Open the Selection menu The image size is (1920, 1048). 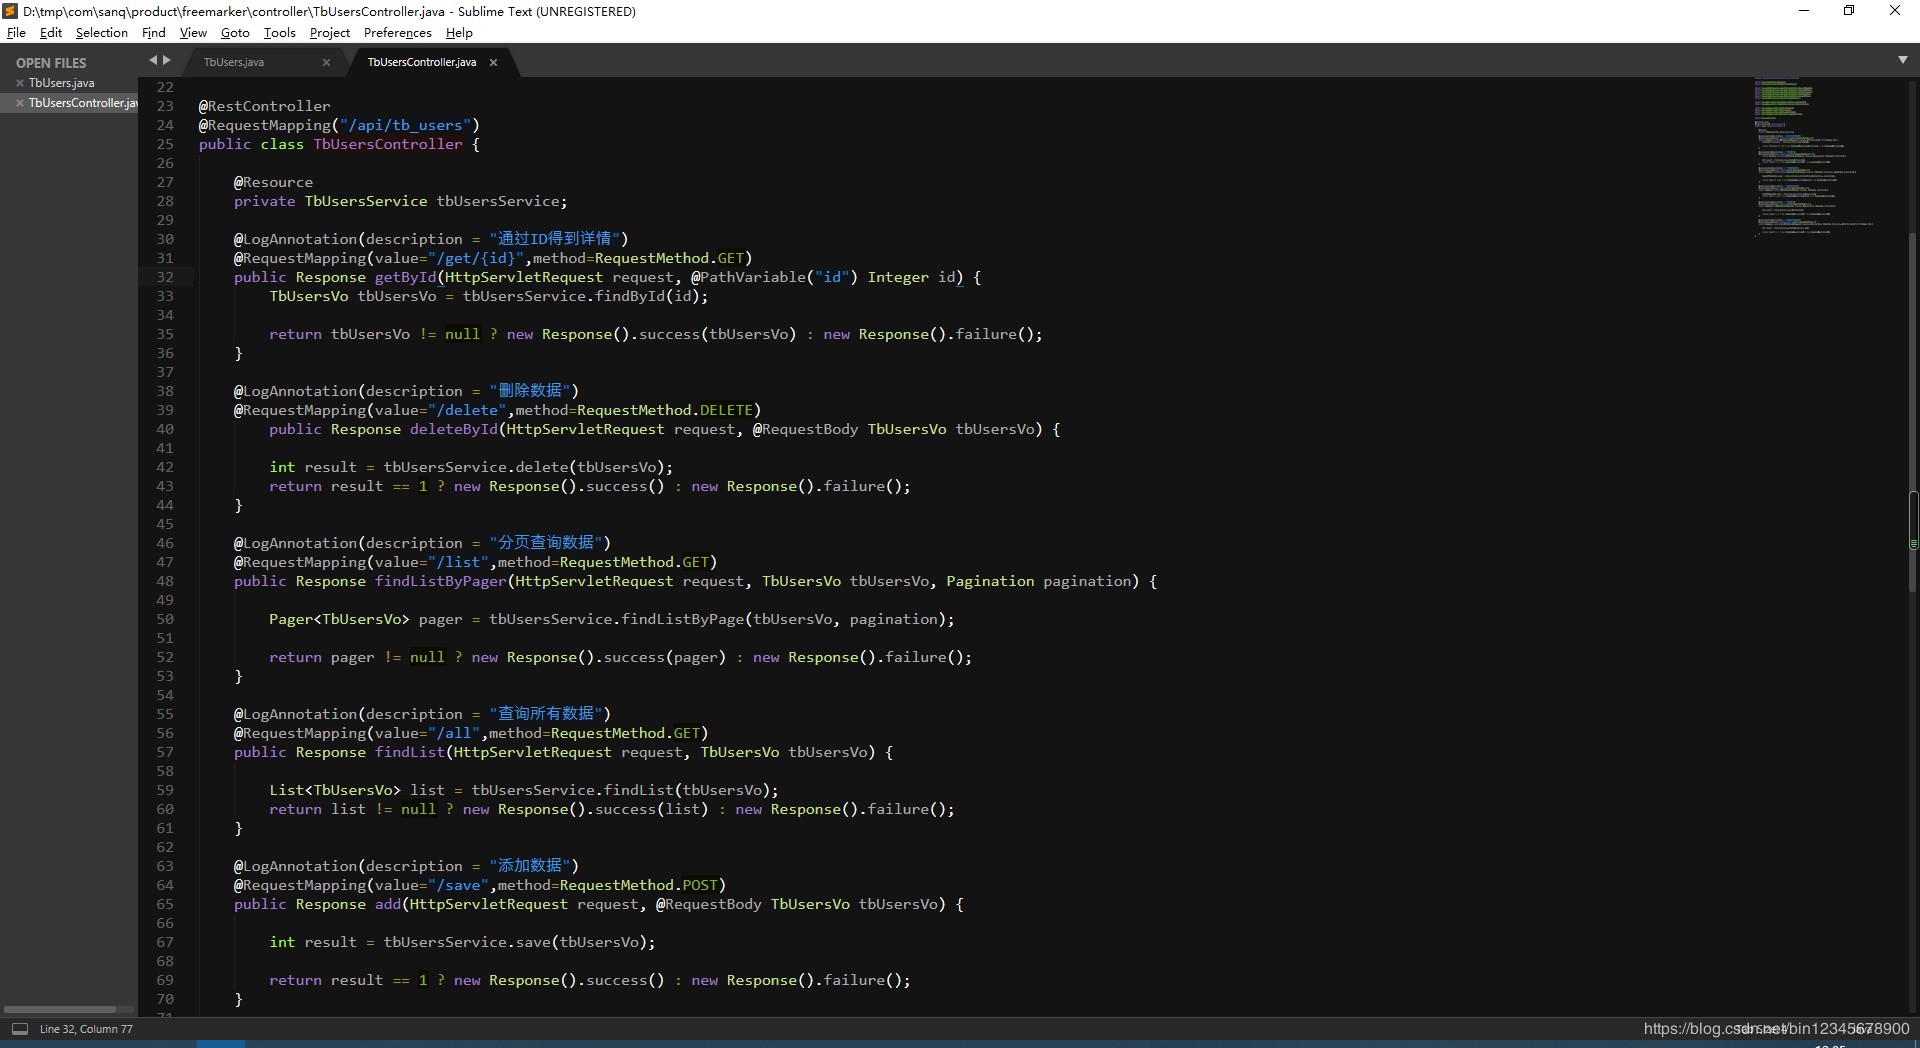(x=102, y=33)
